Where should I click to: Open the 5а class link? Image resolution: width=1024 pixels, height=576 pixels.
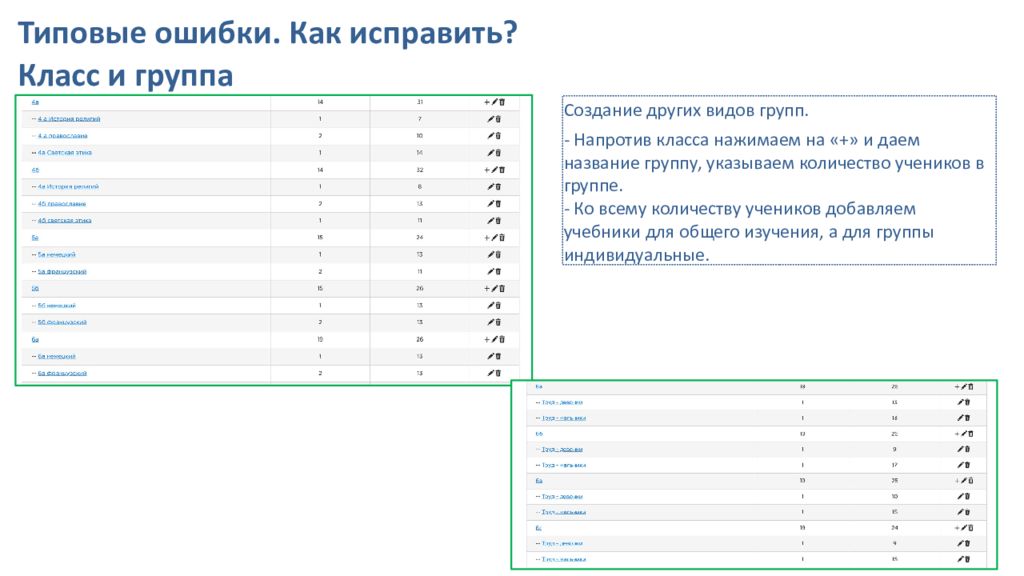coord(35,238)
